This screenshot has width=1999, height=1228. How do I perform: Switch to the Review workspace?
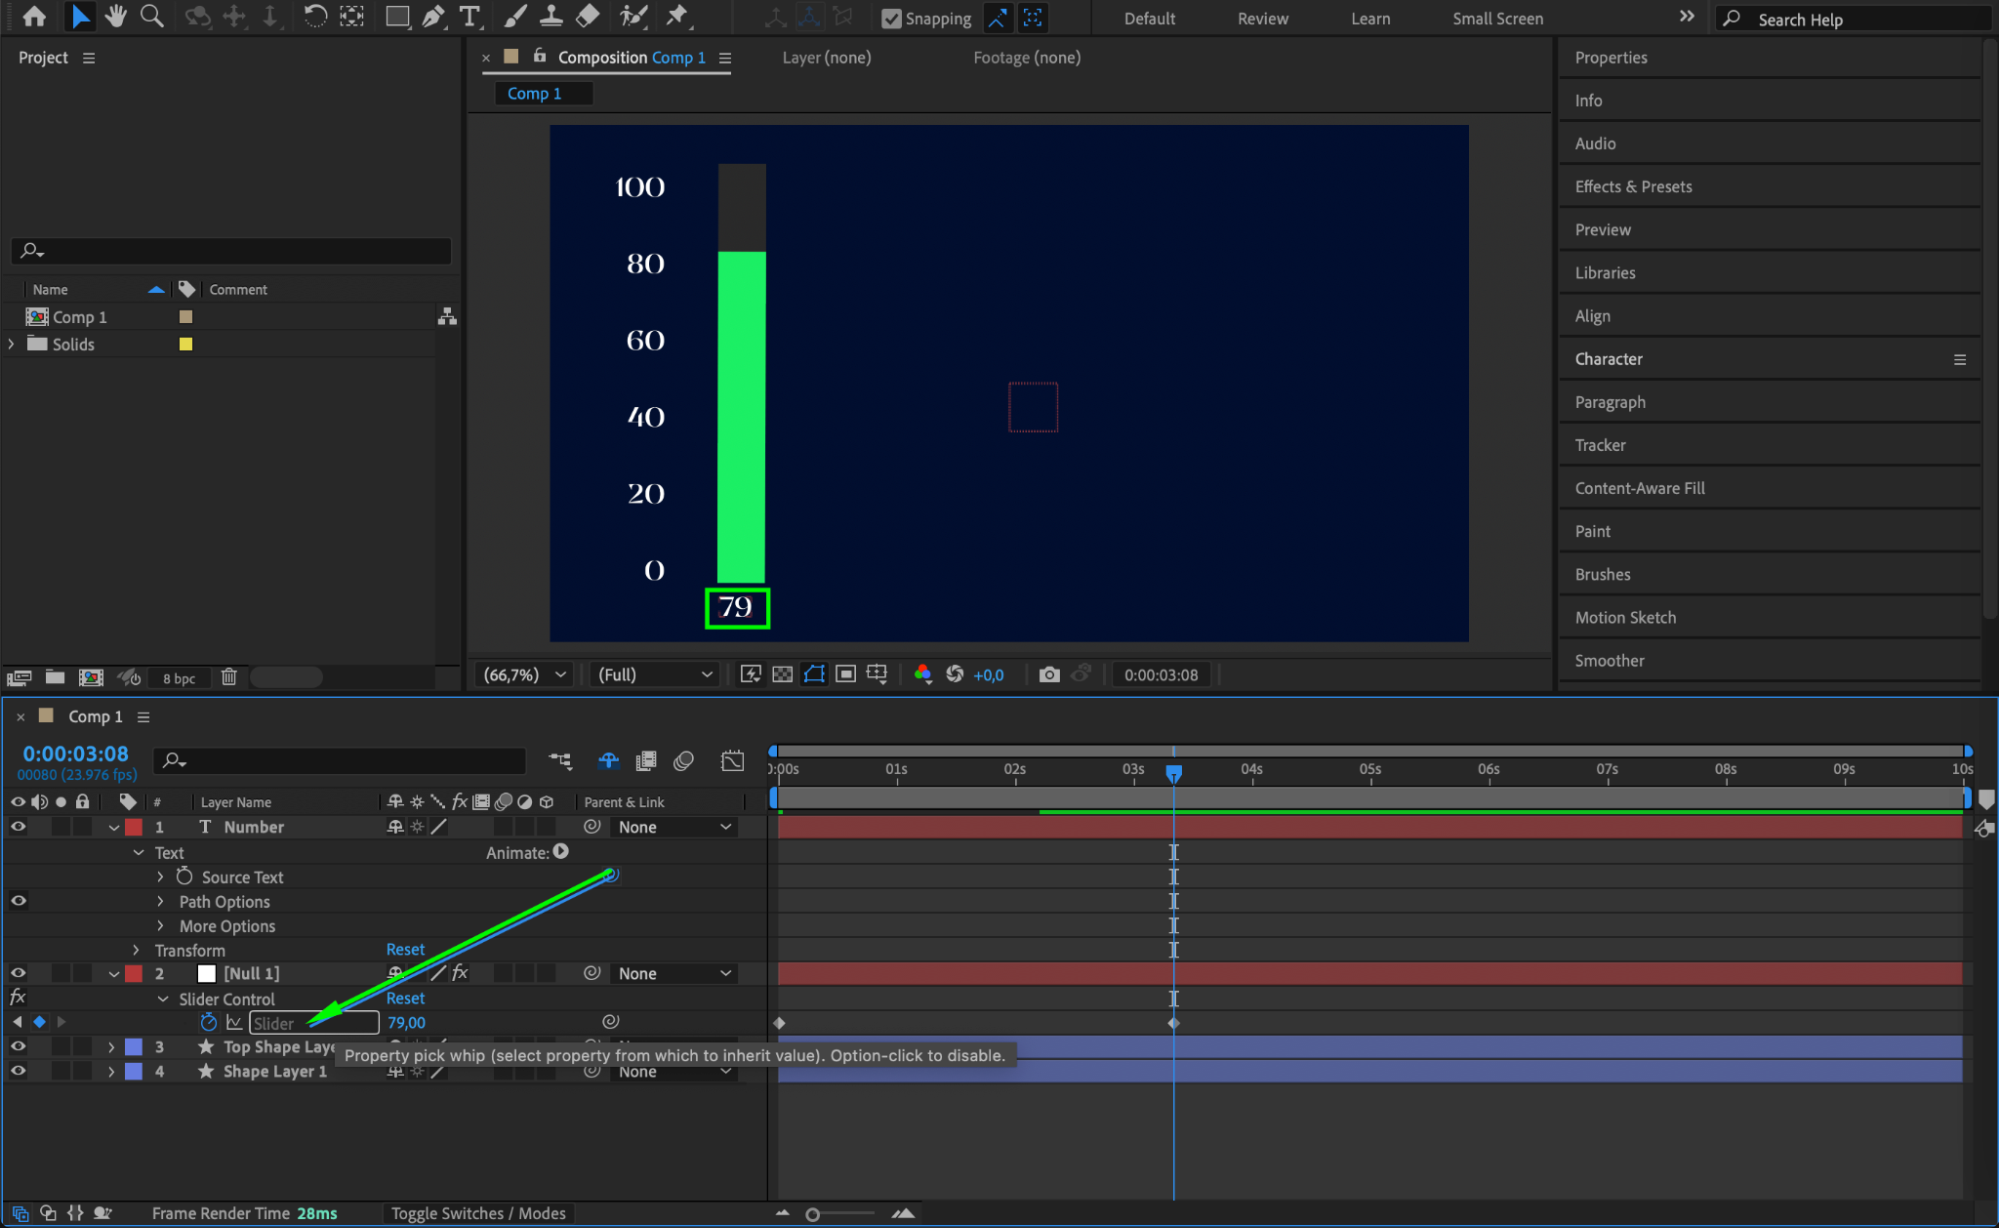(x=1262, y=18)
